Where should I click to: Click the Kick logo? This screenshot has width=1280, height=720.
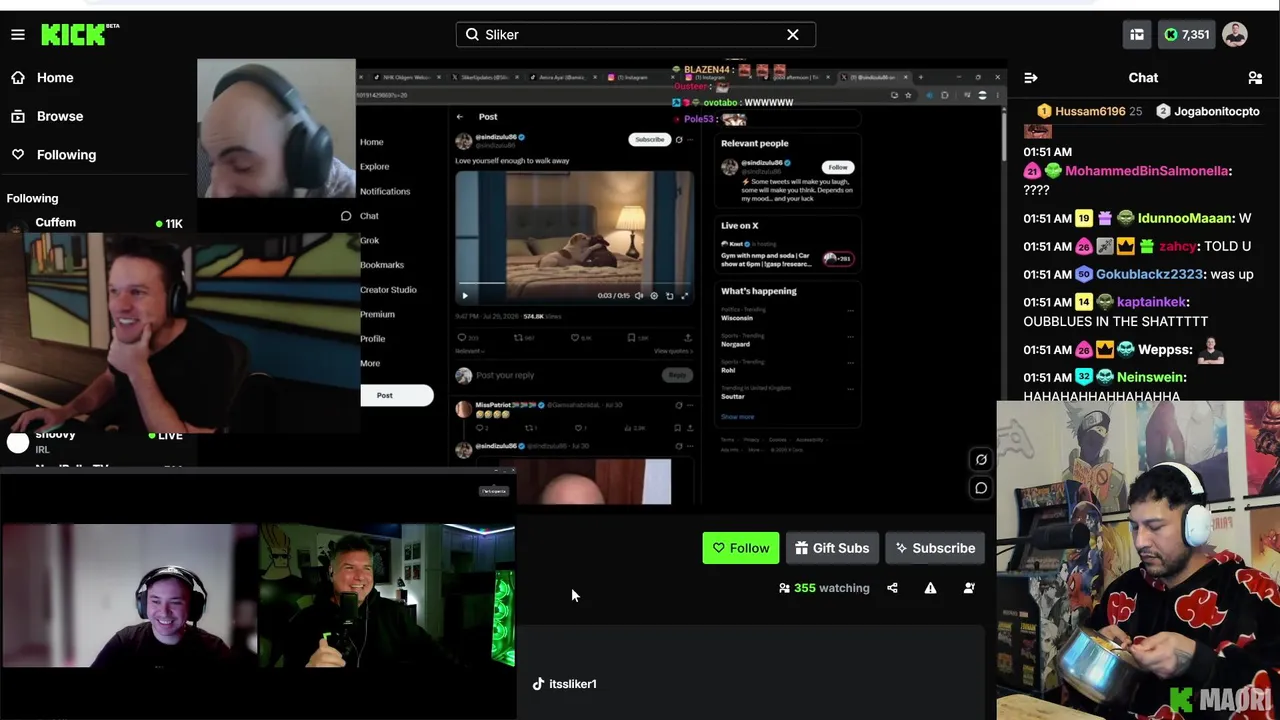click(80, 34)
